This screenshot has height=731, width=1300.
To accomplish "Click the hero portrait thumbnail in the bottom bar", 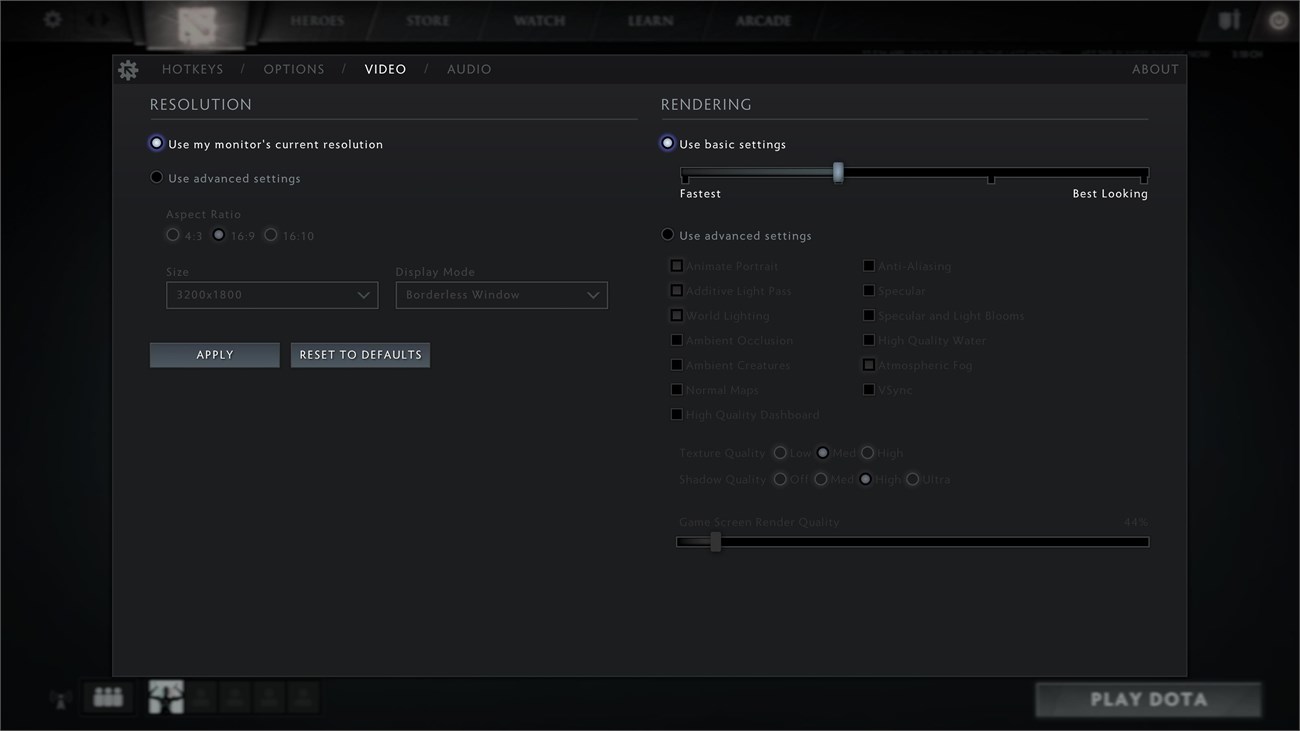I will (x=165, y=697).
